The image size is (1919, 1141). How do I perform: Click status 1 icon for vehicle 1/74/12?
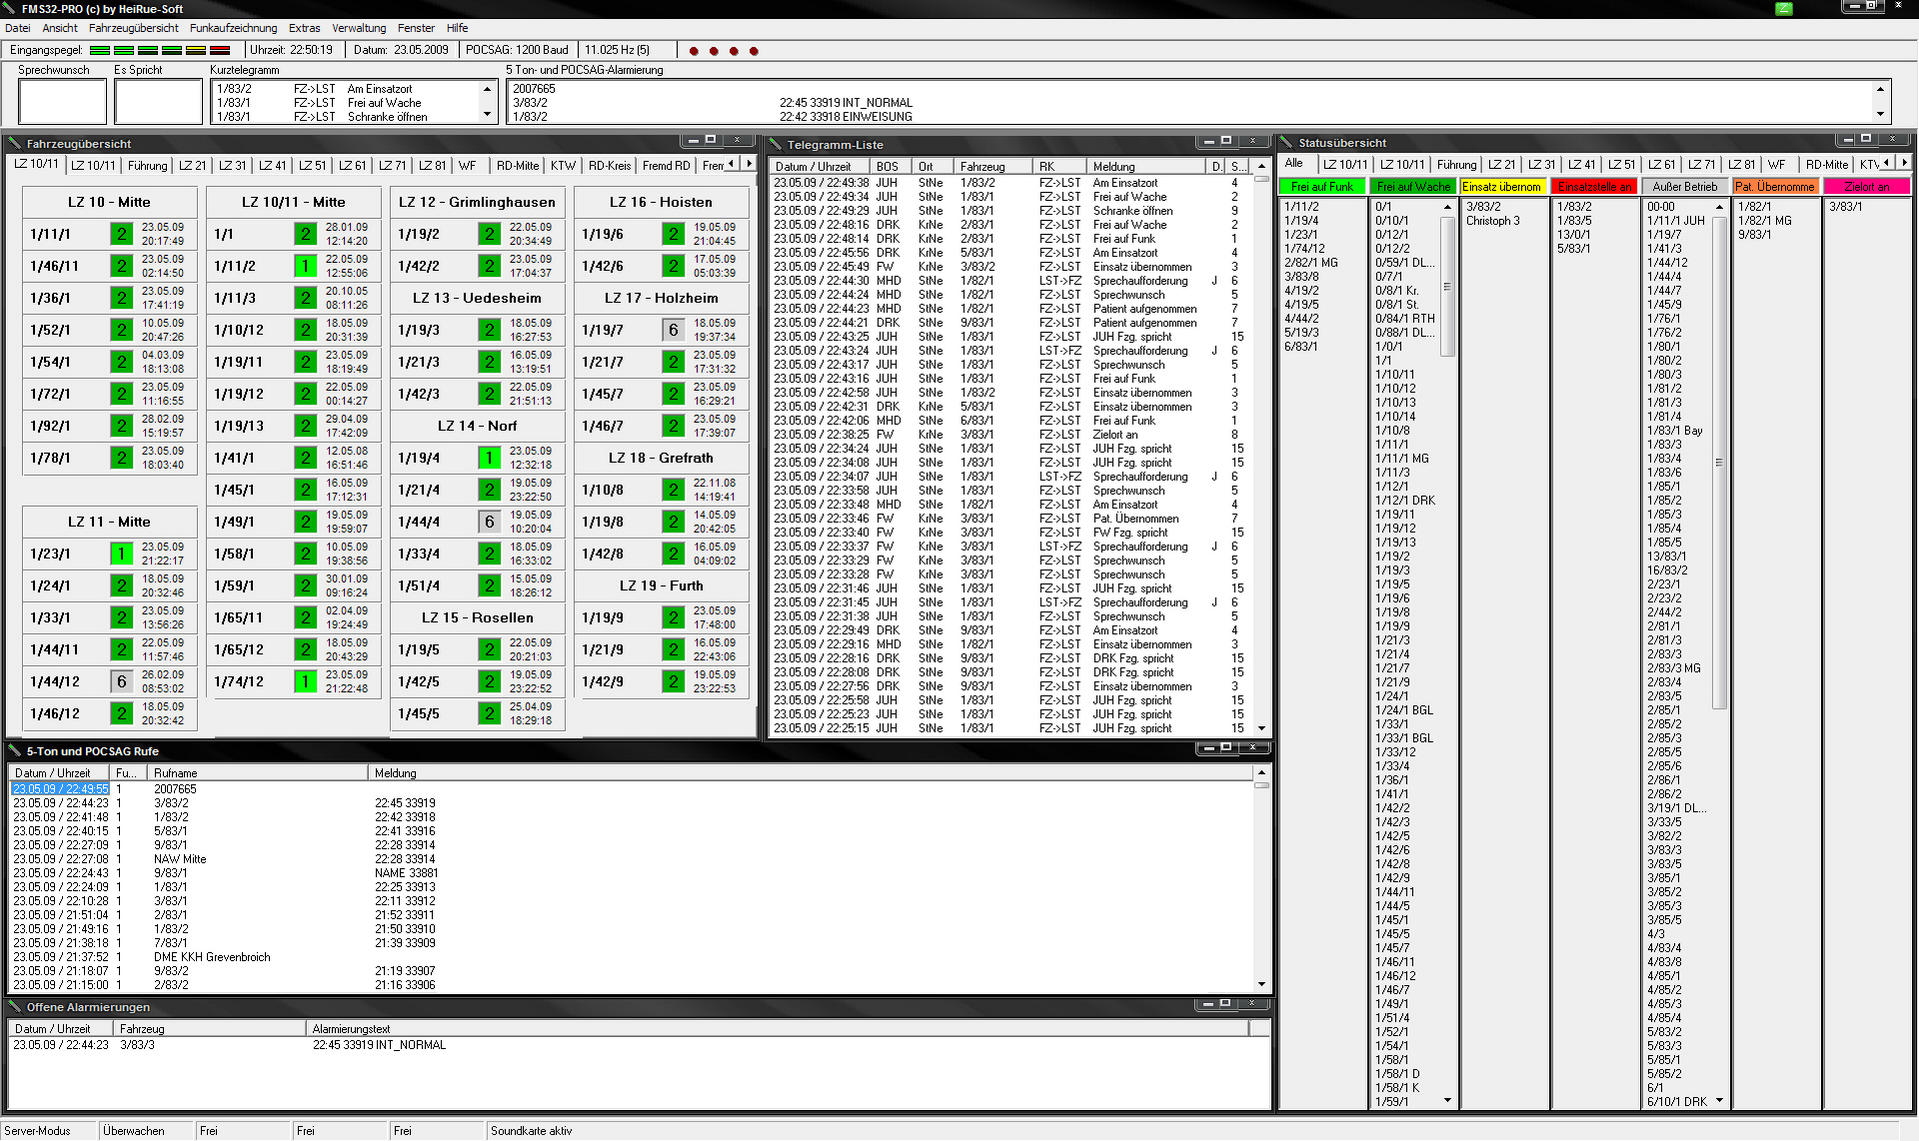coord(305,682)
